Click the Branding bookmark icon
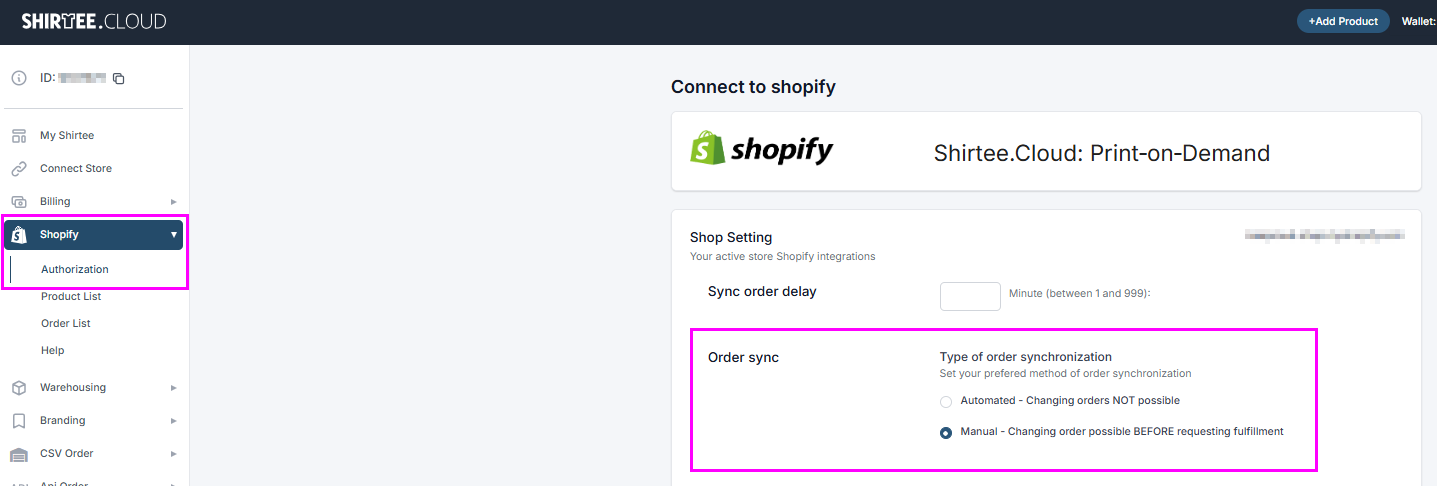1437x486 pixels. (18, 420)
